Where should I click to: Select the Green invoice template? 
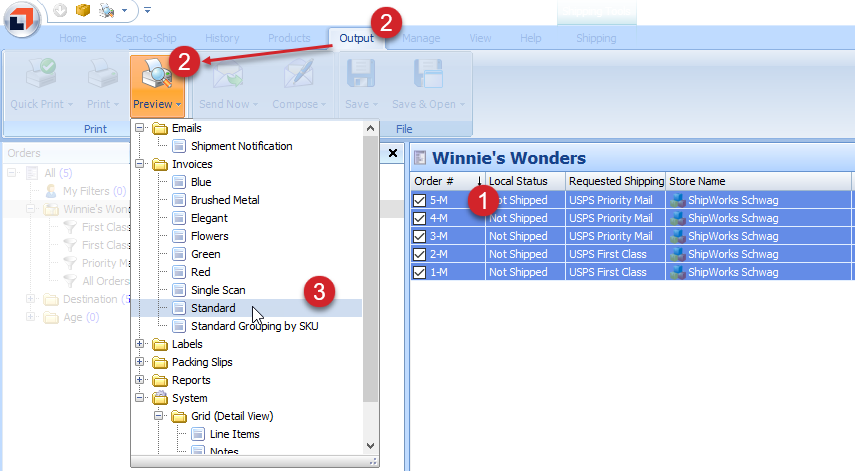point(206,254)
